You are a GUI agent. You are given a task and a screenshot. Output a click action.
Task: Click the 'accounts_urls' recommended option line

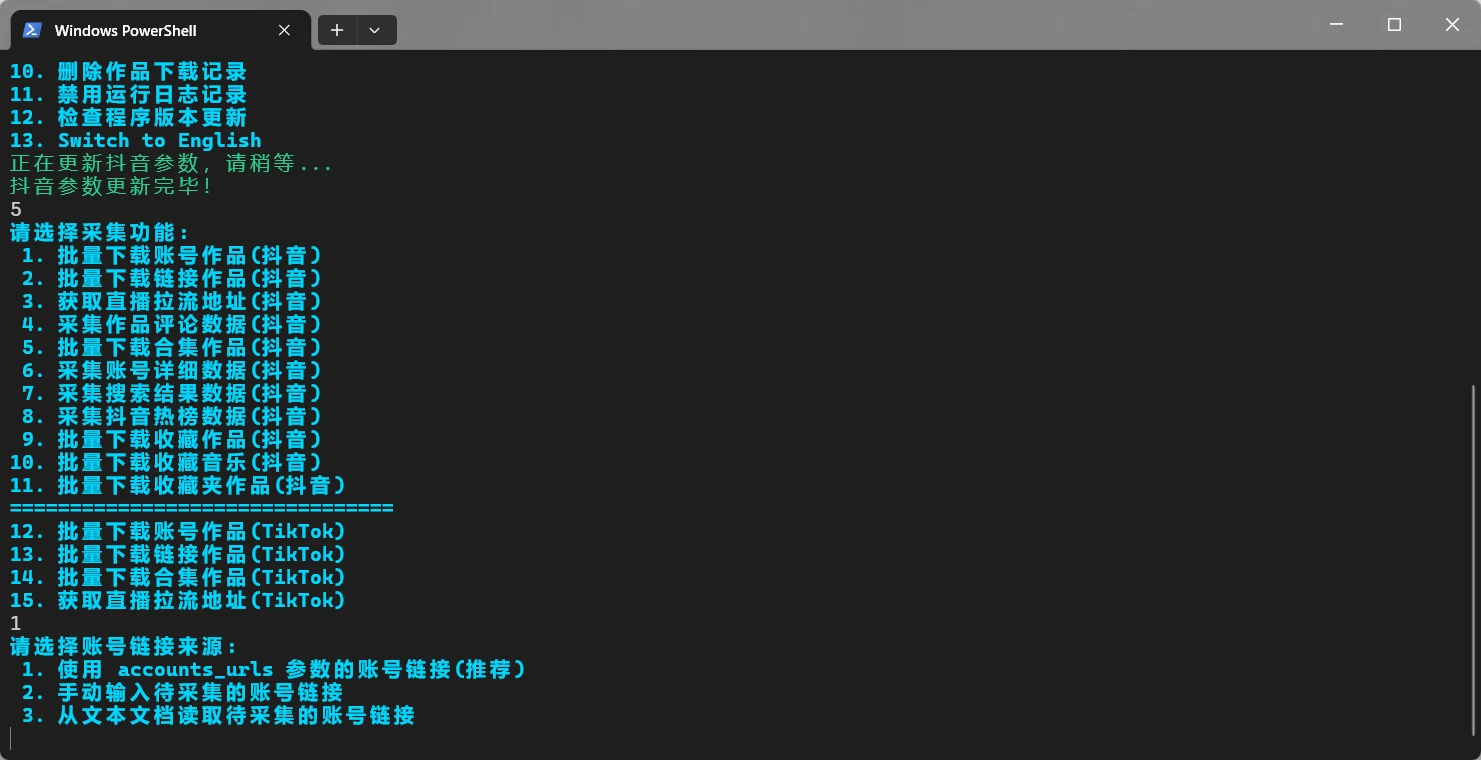(x=273, y=670)
